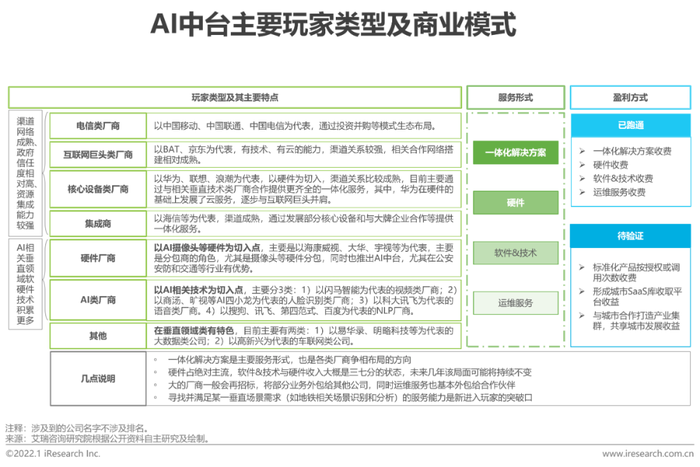Click the 核心设备类厂商 category cell
The image size is (700, 467).
98,189
